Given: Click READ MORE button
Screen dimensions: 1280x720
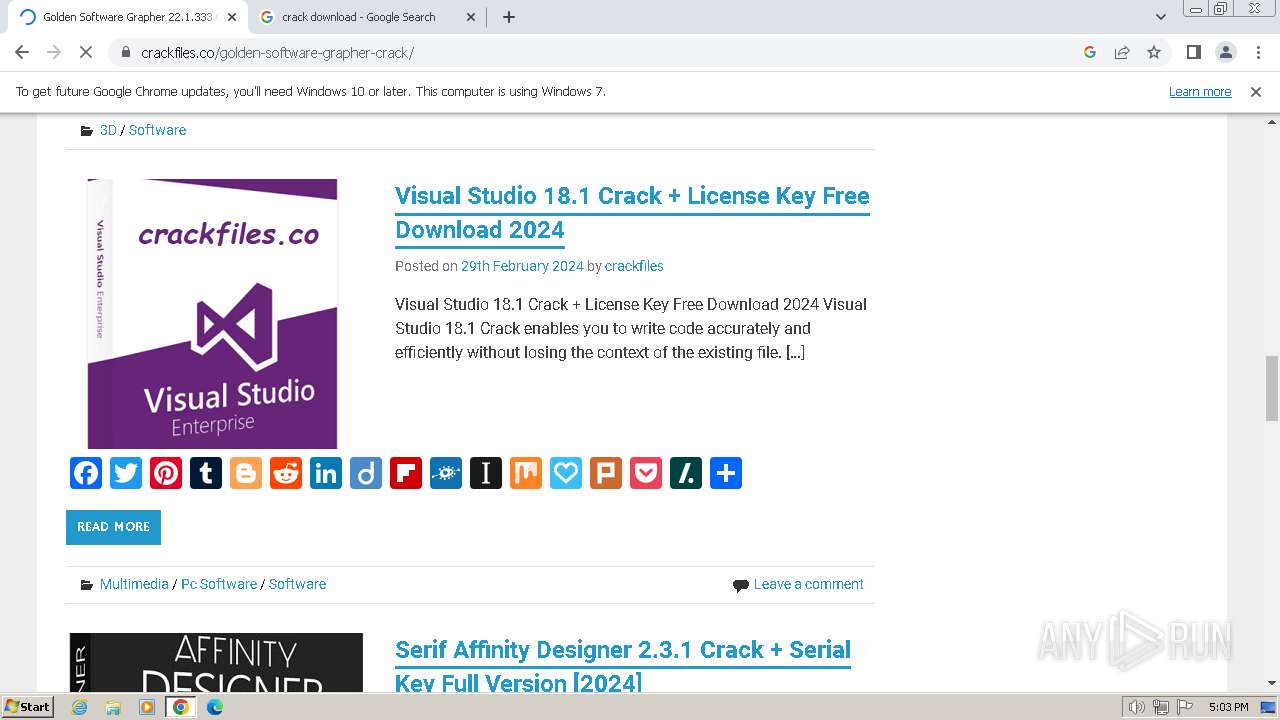Looking at the screenshot, I should tap(113, 527).
